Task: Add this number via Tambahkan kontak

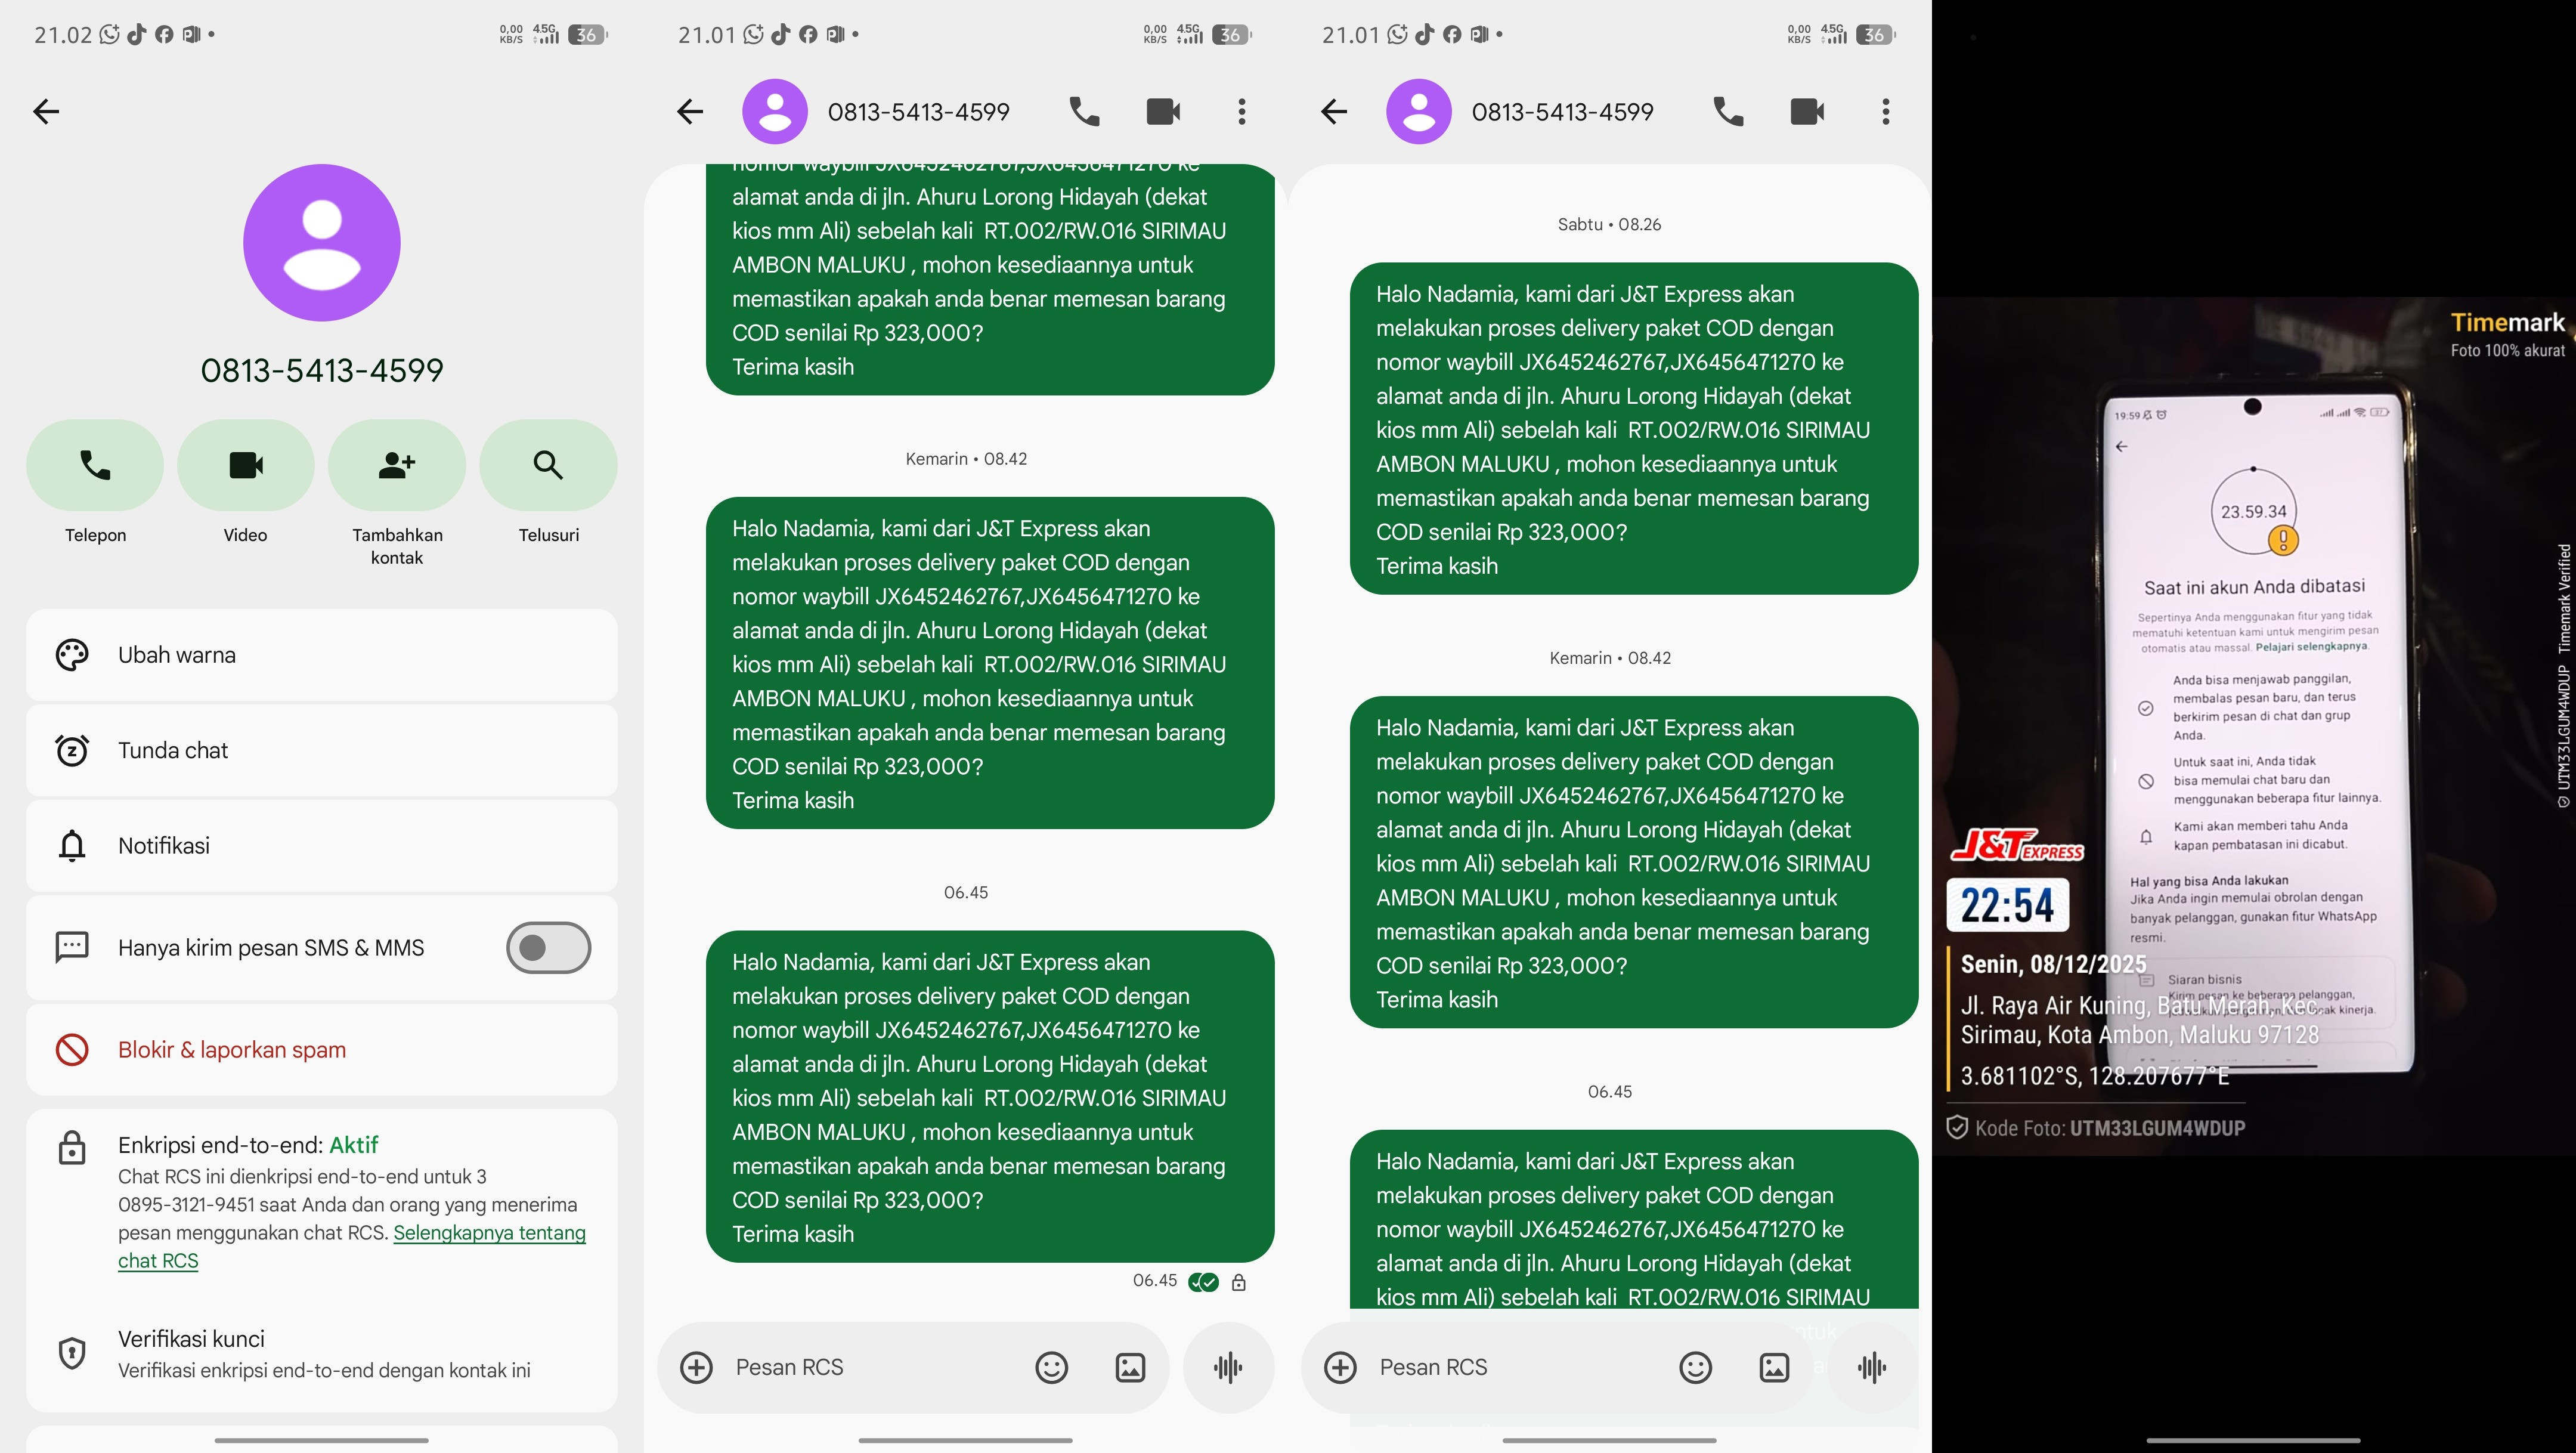Action: (397, 465)
